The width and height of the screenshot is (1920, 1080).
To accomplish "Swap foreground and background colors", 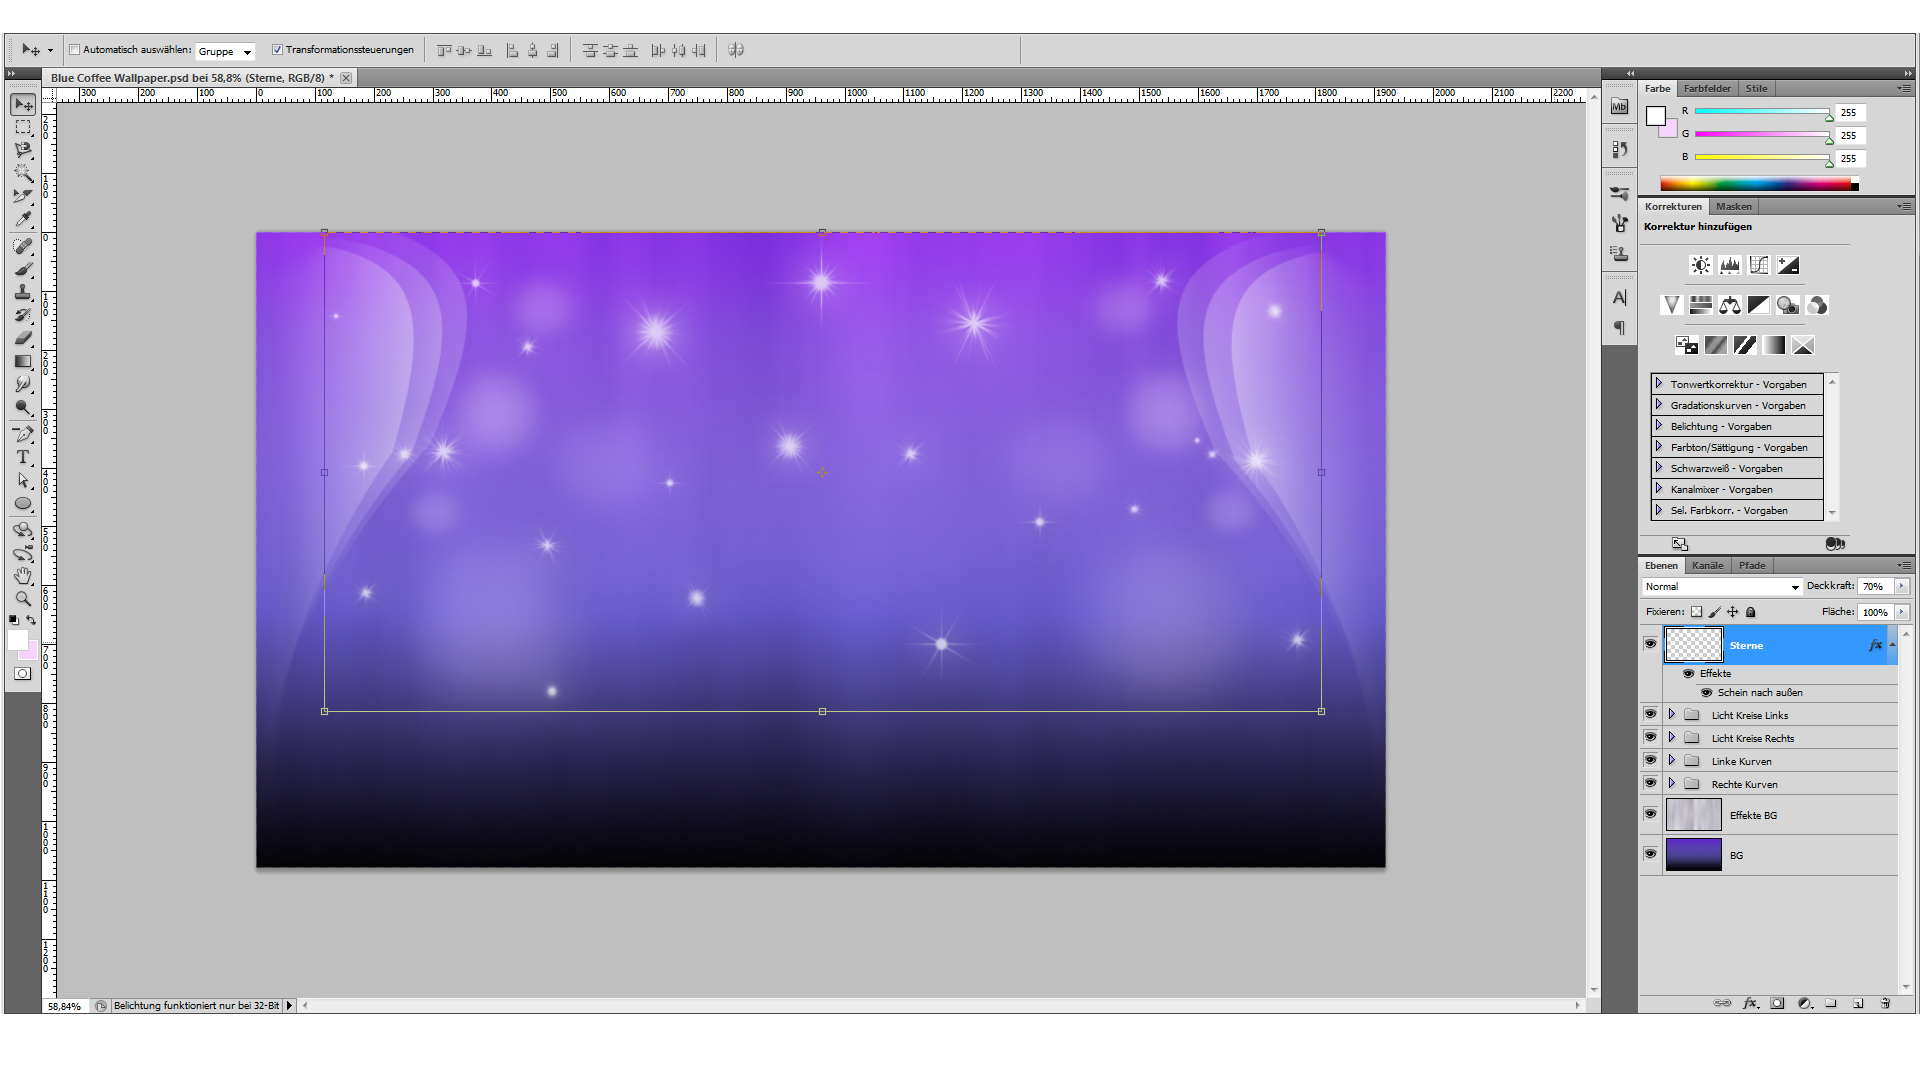I will pos(31,620).
